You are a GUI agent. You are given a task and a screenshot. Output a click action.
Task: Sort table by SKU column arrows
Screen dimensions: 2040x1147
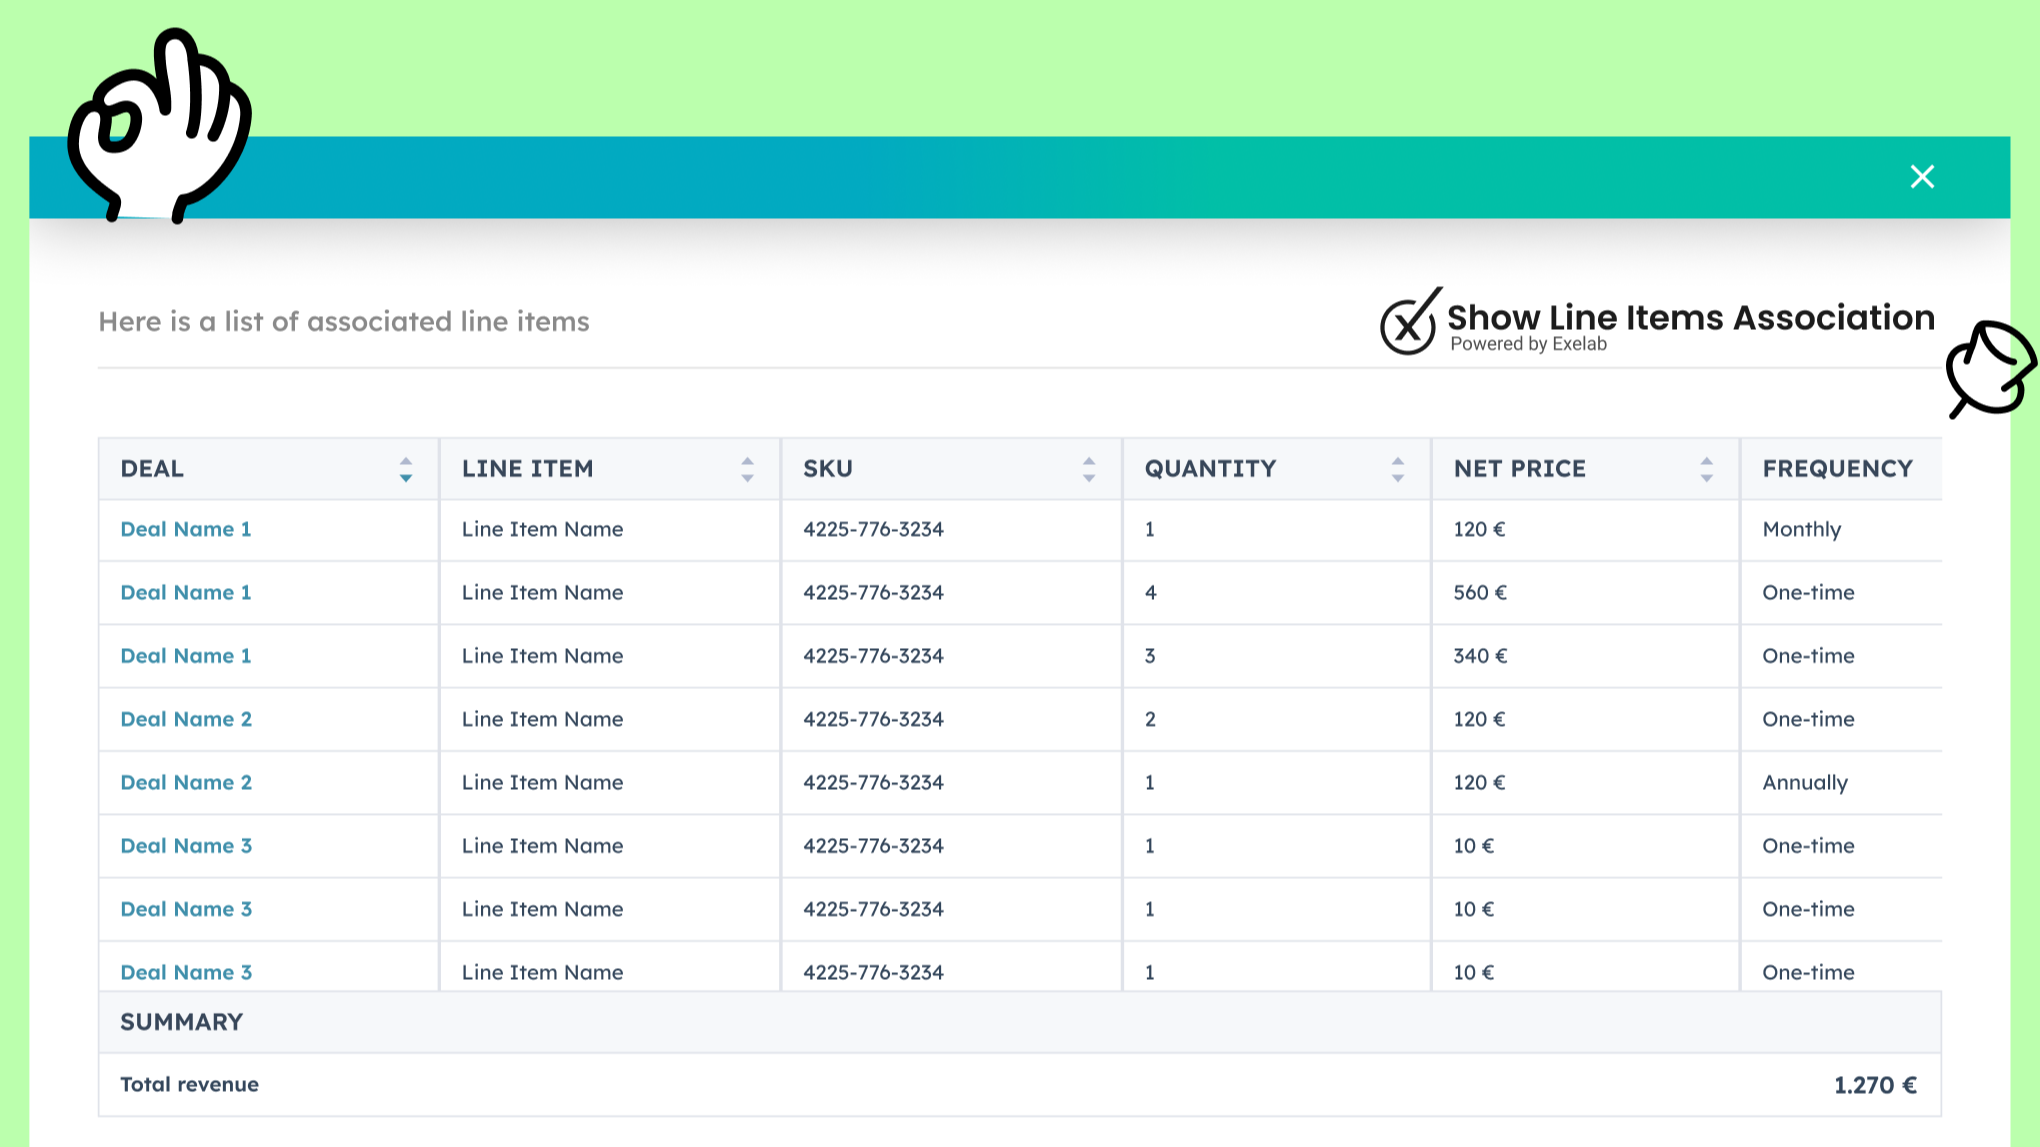click(x=1088, y=469)
